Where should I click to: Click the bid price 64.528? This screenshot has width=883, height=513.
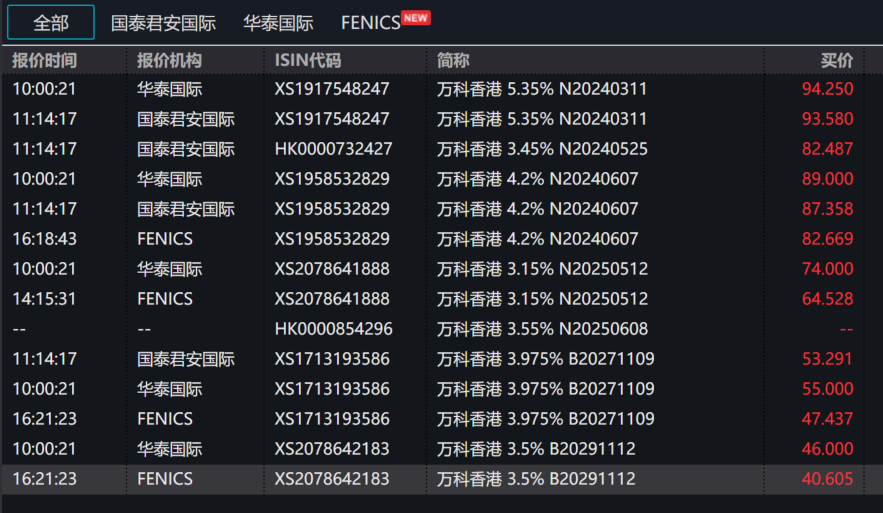pos(827,299)
